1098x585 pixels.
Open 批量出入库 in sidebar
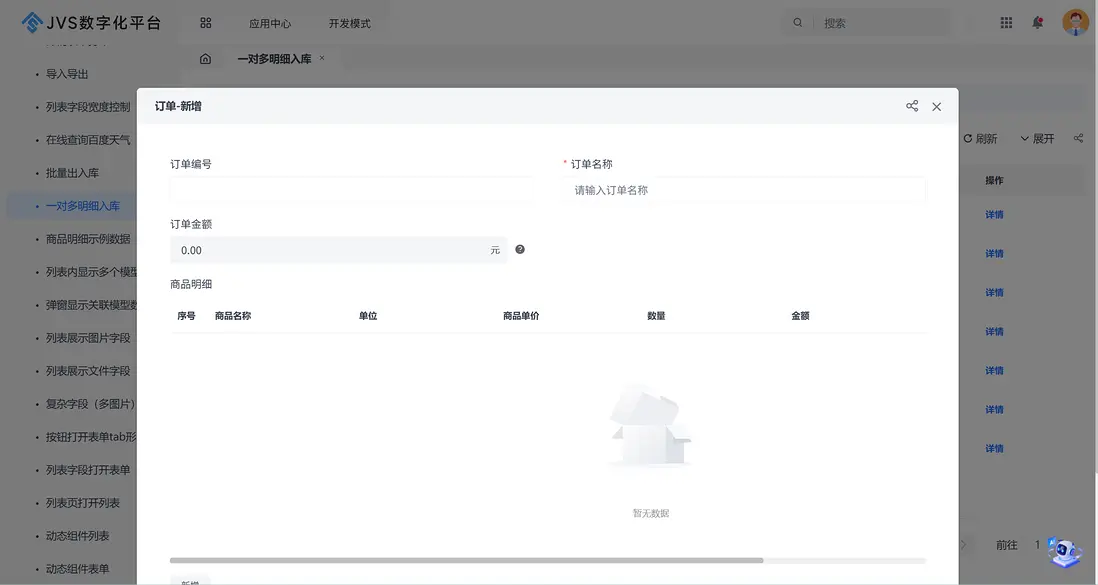click(x=72, y=172)
